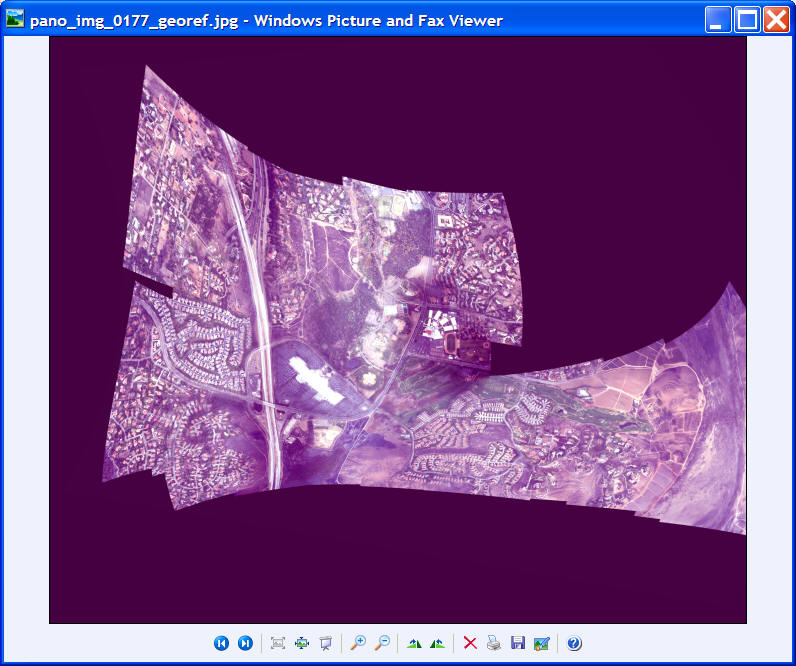Screen dimensions: 796x666
Task: Click the title text pano_img_0177_georef.jpg
Action: click(x=134, y=21)
